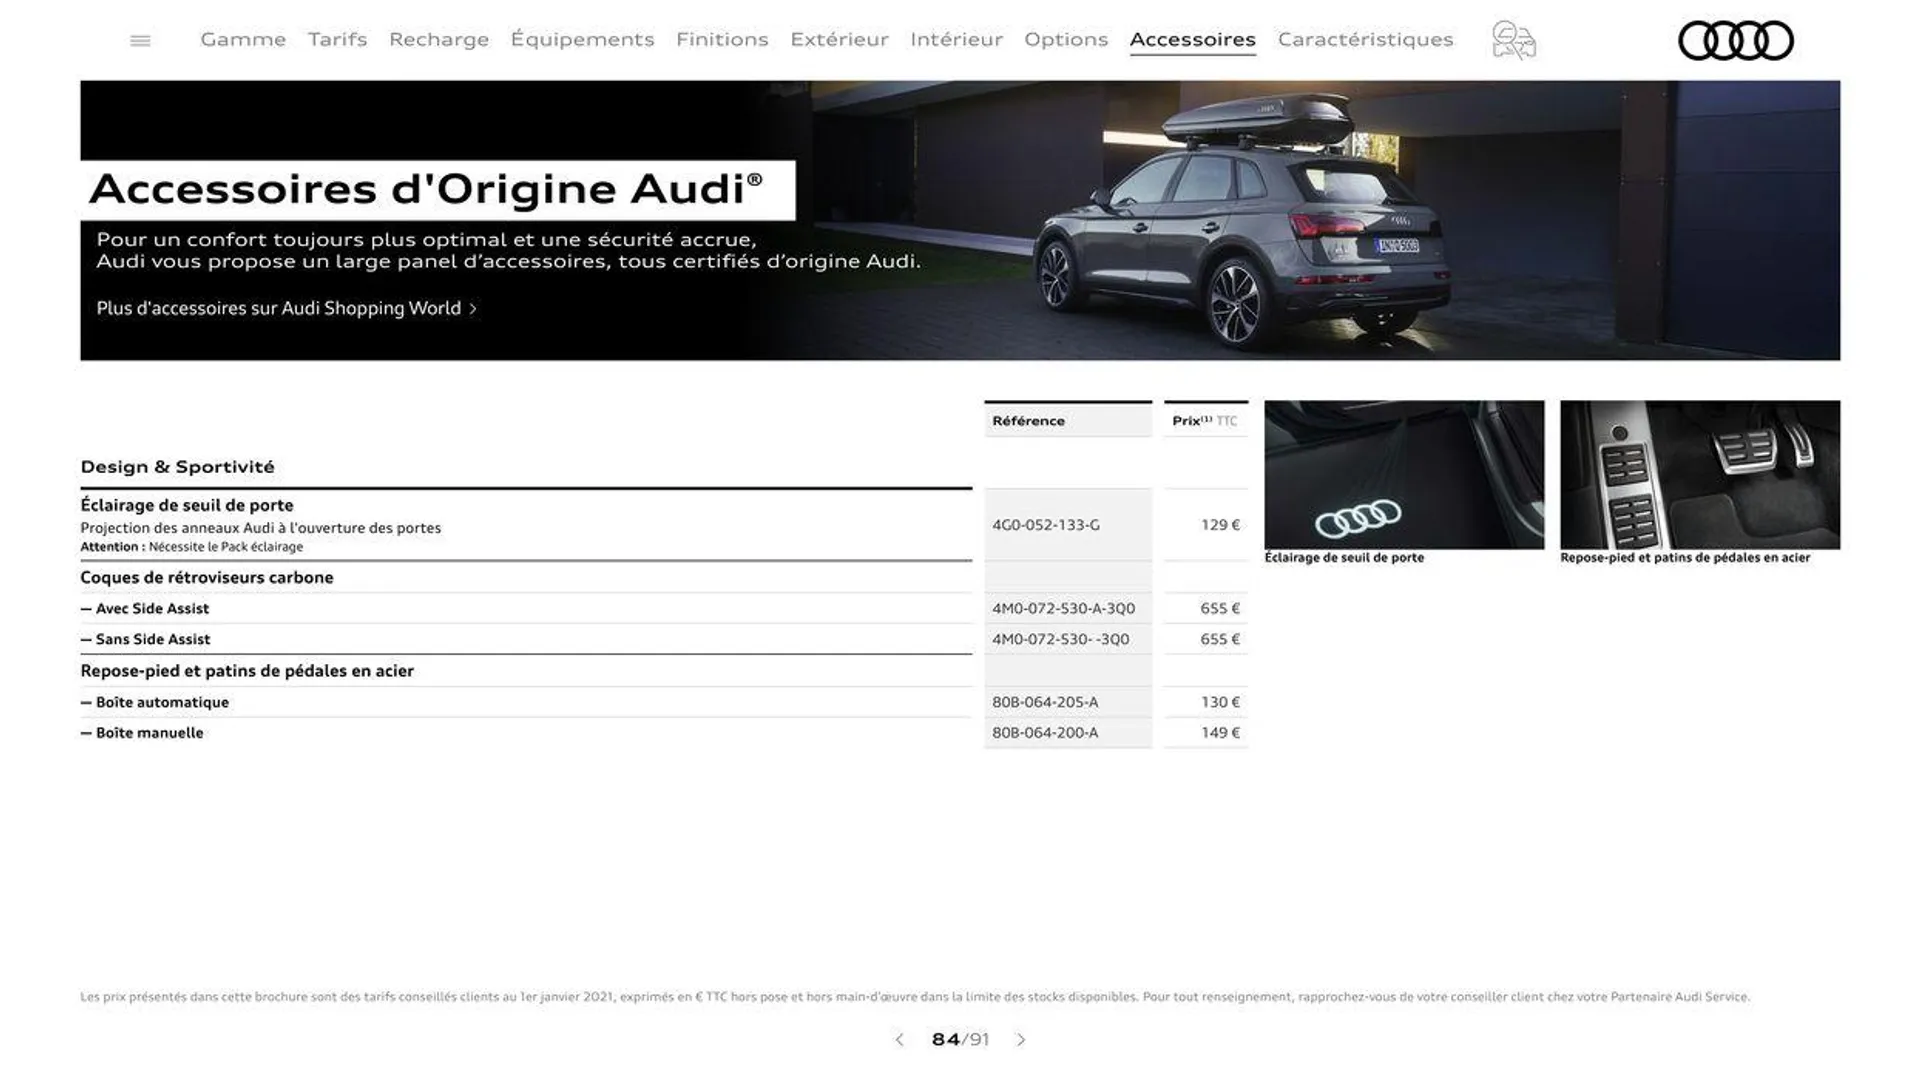This screenshot has width=1920, height=1080.
Task: Click the footer pricing disclaimer text
Action: (x=915, y=997)
